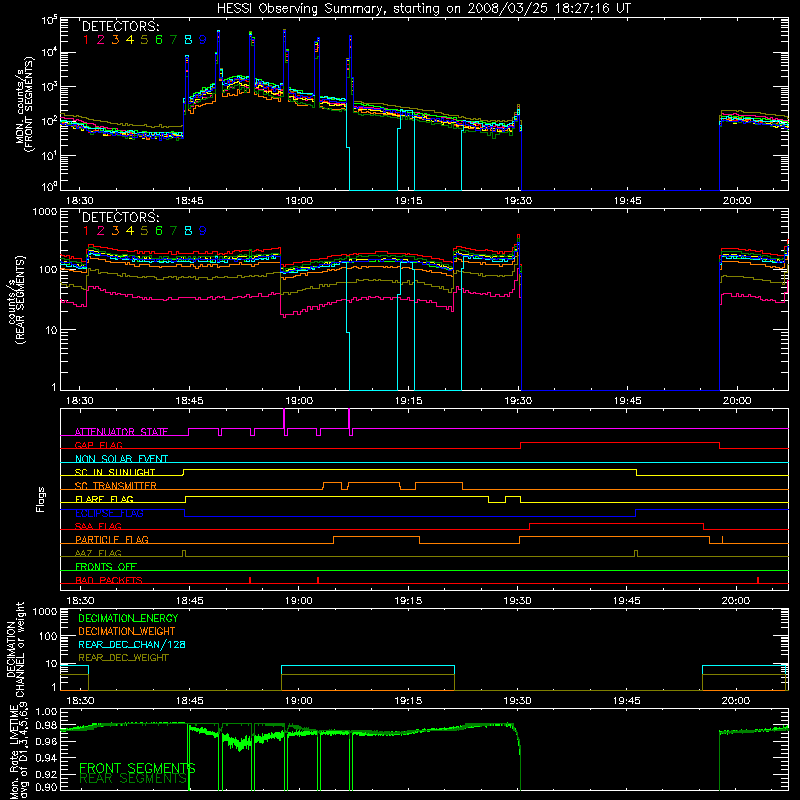The height and width of the screenshot is (800, 800).
Task: Click 20:00 tick label below rear segments plot
Action: [x=737, y=401]
